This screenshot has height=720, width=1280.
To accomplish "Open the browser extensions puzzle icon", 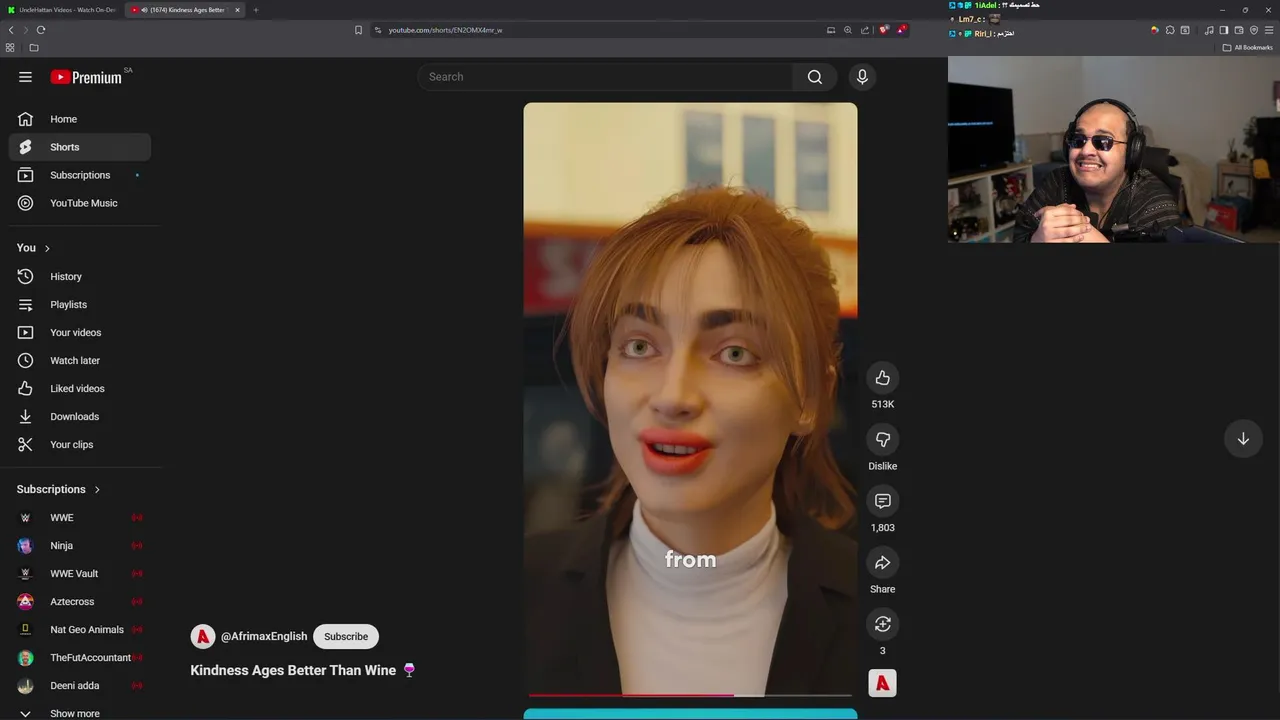I will [1170, 30].
